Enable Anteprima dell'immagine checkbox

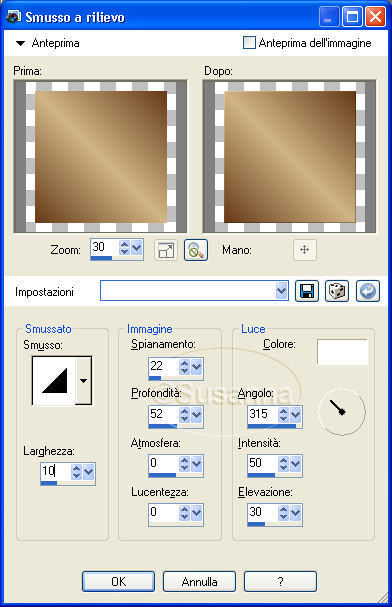(x=249, y=43)
